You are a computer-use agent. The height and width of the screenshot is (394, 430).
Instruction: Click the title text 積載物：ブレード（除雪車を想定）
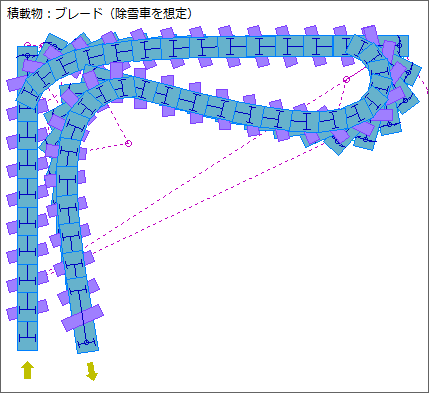pyautogui.click(x=99, y=14)
